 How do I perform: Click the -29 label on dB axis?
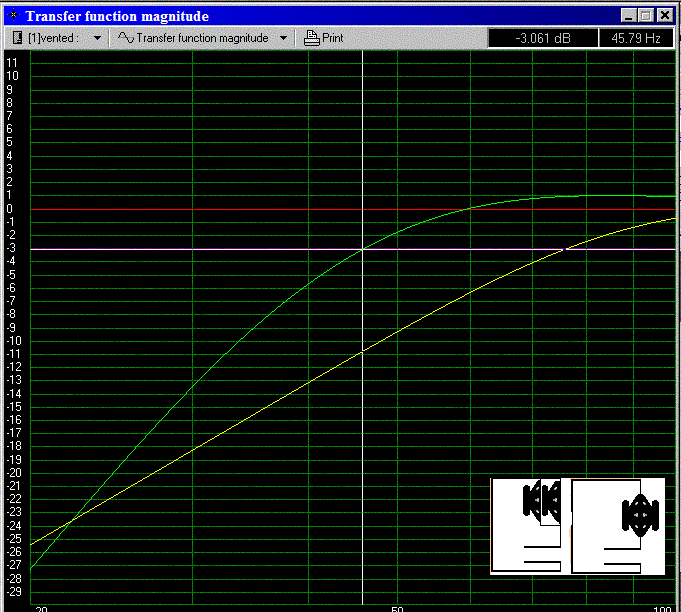pos(14,592)
